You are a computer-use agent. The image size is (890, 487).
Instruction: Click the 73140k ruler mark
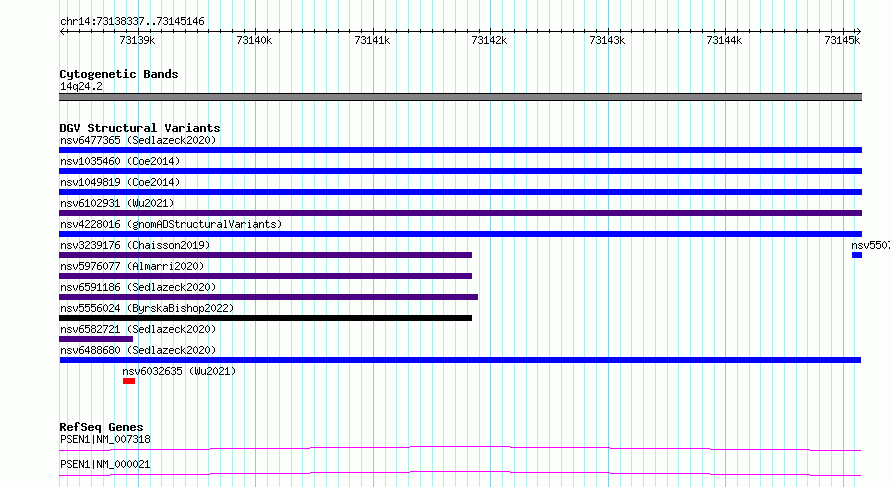pos(254,40)
